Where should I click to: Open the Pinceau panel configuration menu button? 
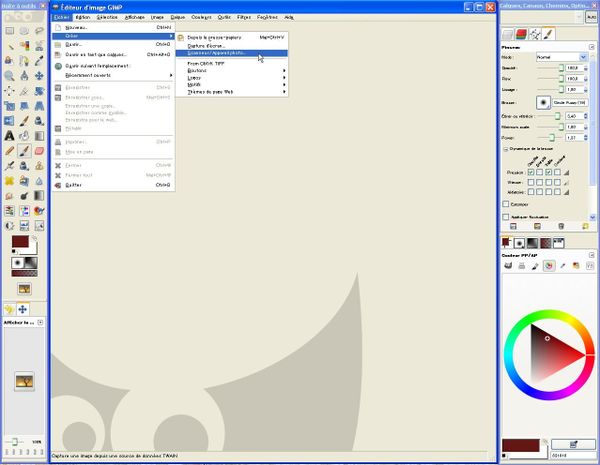point(592,47)
